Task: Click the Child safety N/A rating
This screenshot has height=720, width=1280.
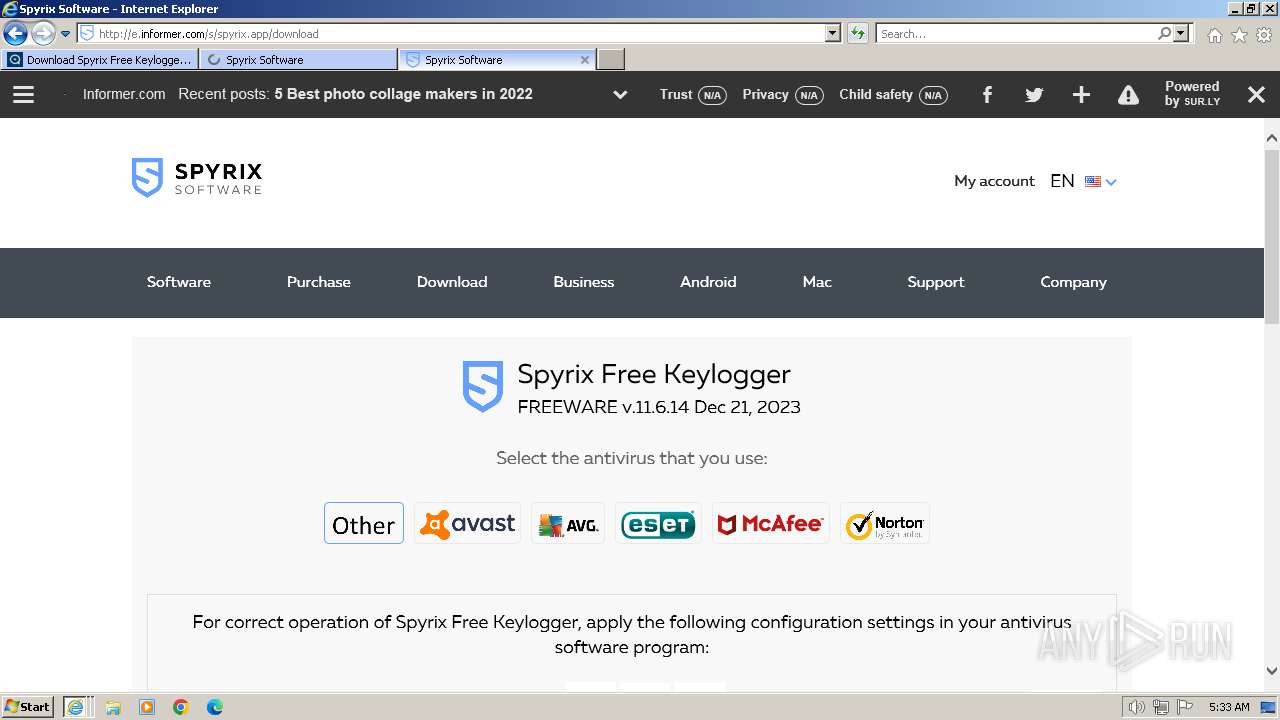Action: coord(893,95)
